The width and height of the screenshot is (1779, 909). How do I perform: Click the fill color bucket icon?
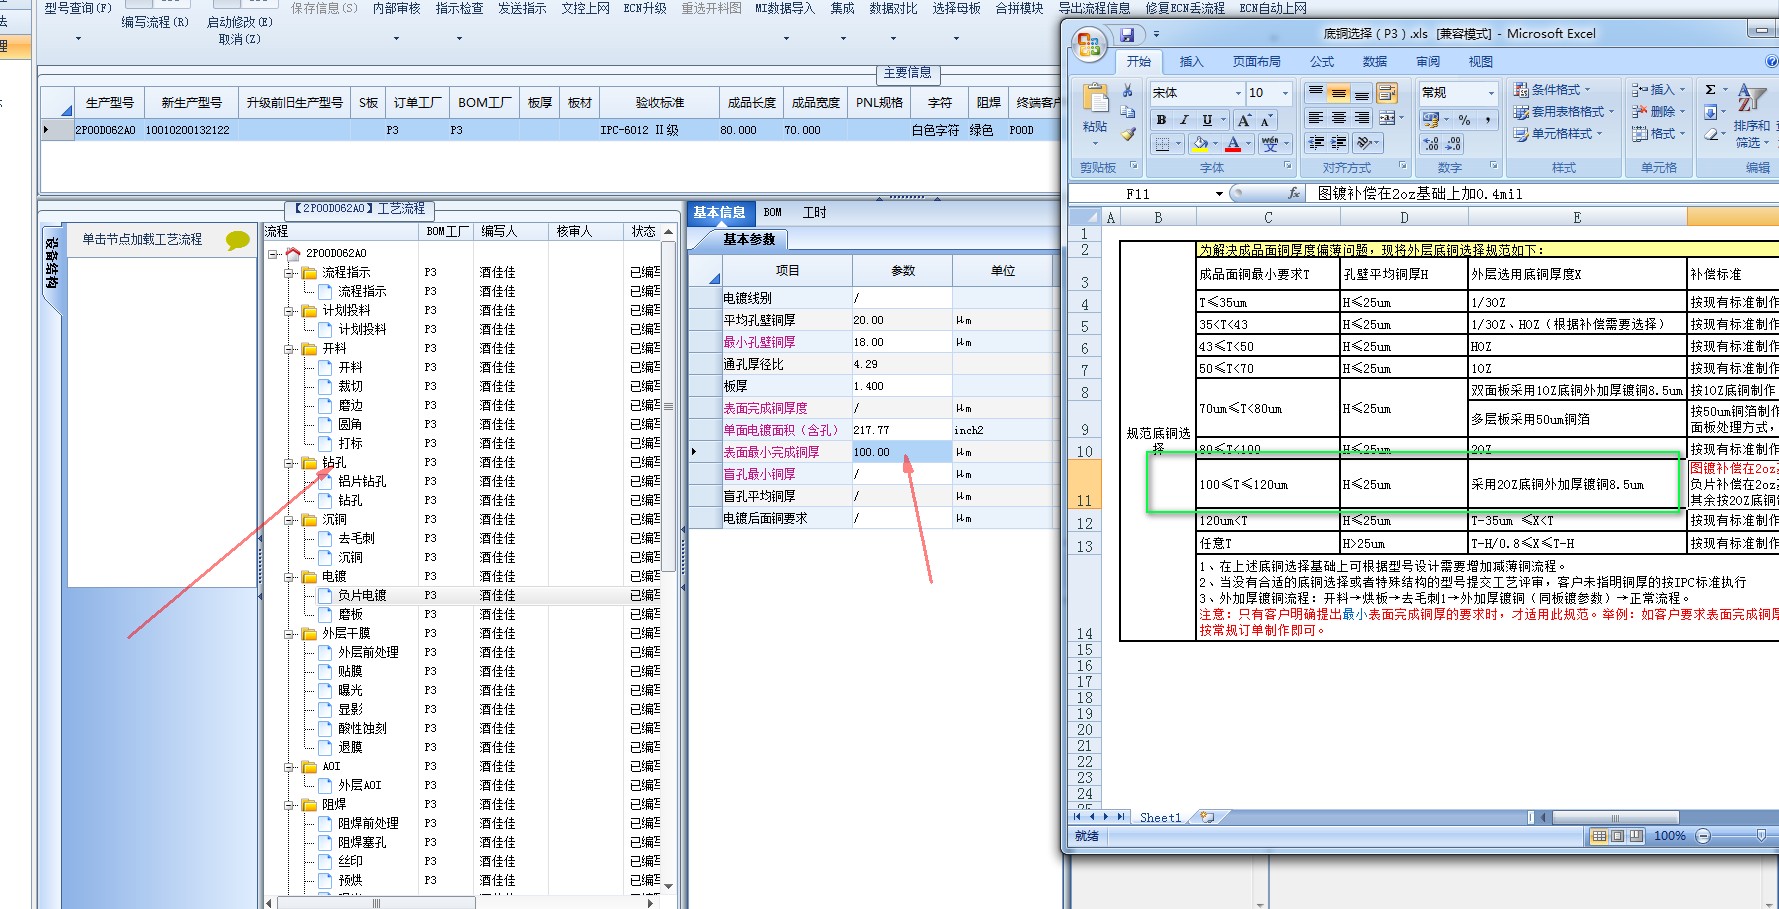1200,144
